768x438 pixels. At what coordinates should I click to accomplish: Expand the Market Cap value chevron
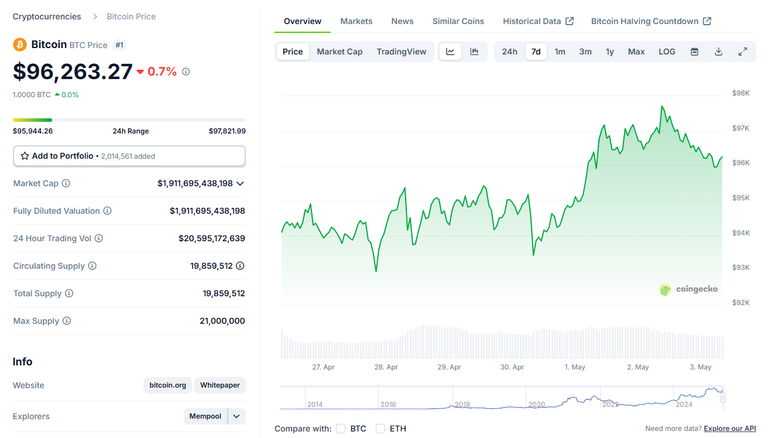240,183
